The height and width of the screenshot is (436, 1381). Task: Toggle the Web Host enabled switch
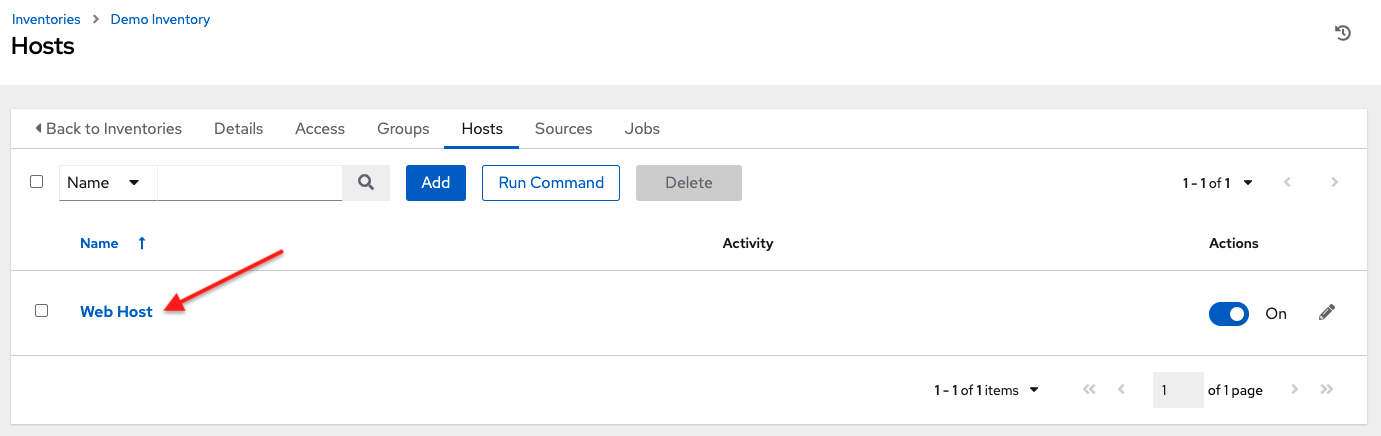[1229, 314]
